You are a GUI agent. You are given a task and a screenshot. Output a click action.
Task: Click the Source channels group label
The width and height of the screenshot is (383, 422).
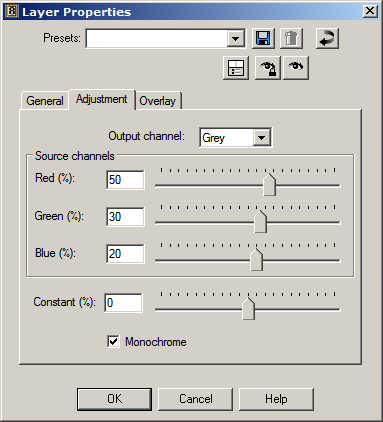pyautogui.click(x=75, y=156)
